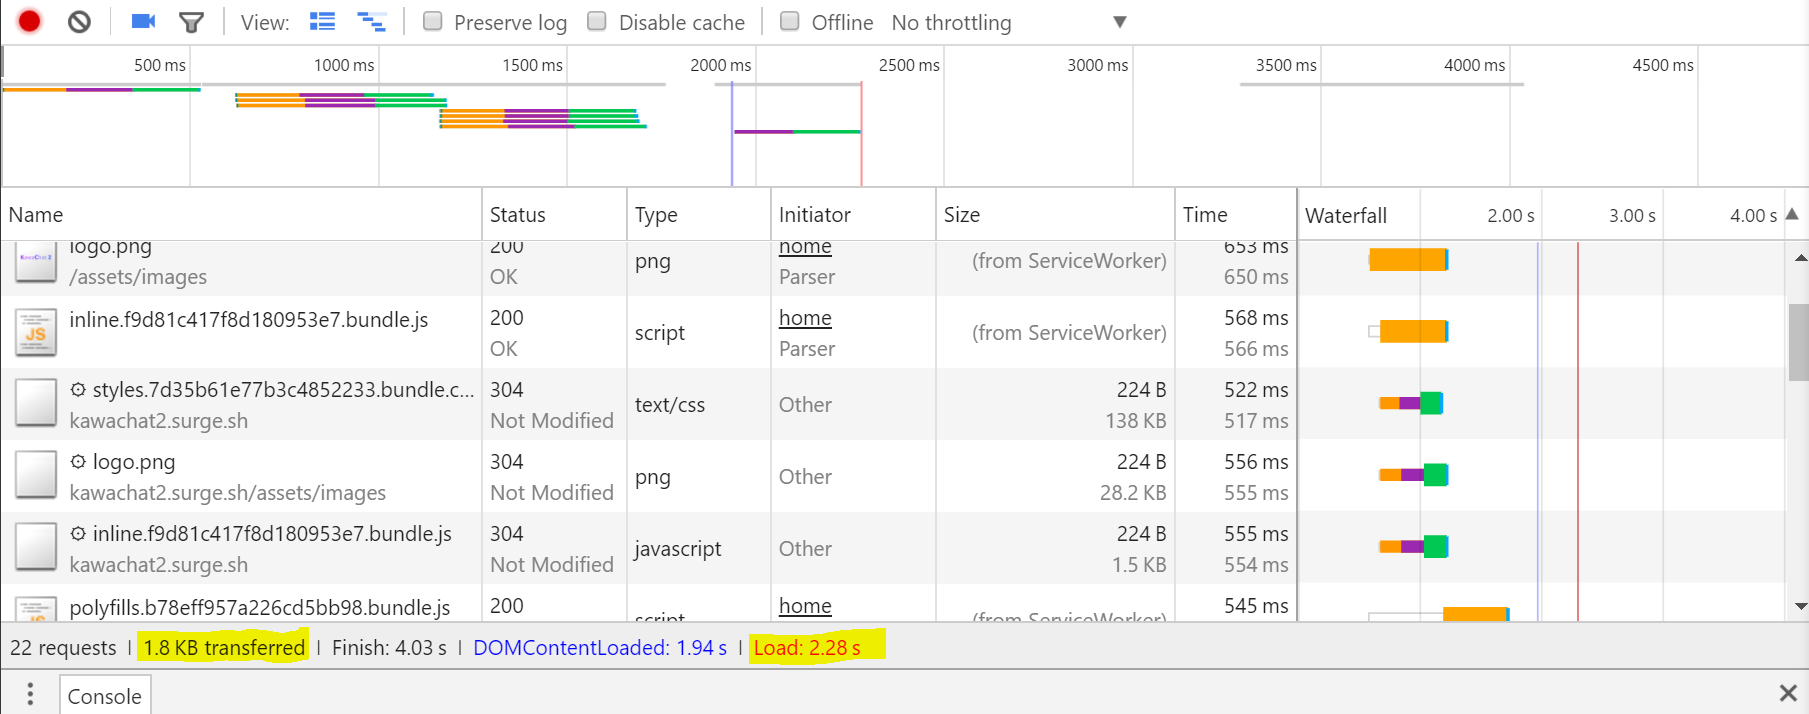This screenshot has height=714, width=1809.
Task: Open the home initiator link for polyfills bundle
Action: click(805, 606)
